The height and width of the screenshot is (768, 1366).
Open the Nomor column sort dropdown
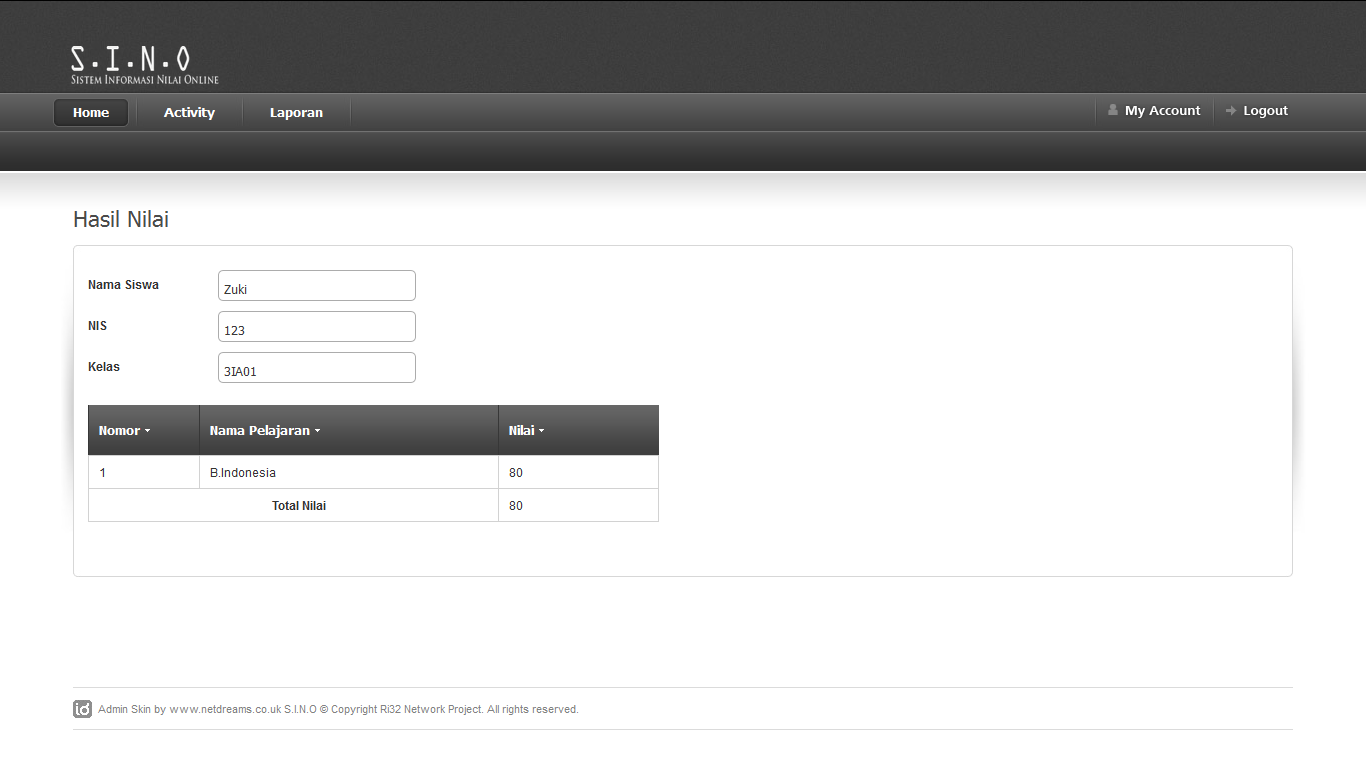click(148, 430)
